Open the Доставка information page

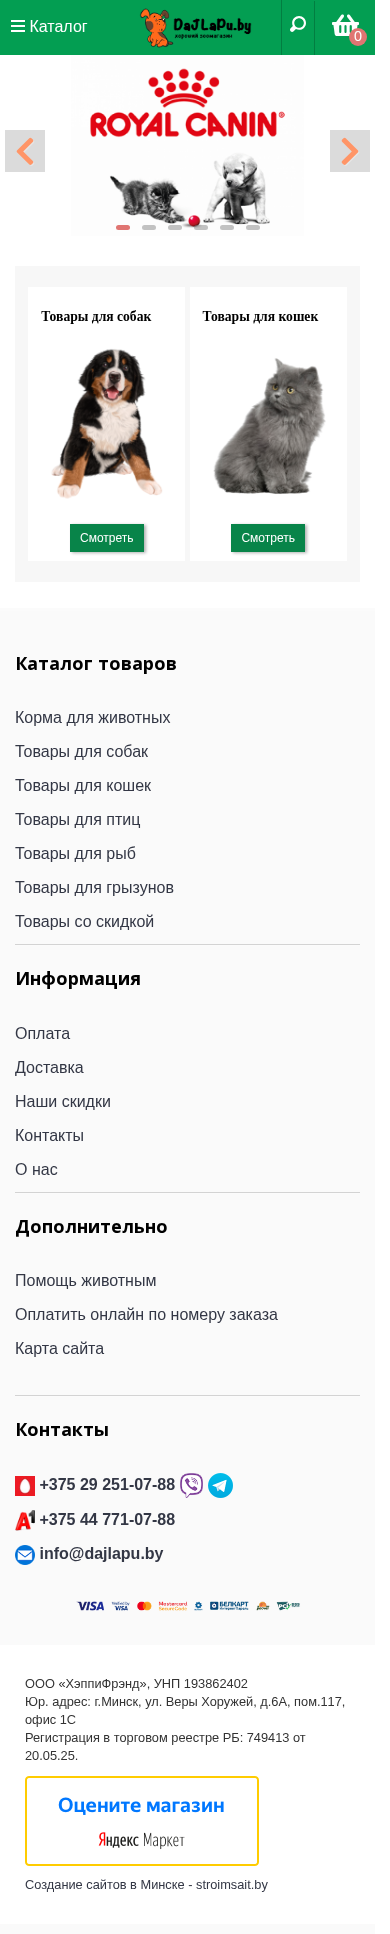[49, 1068]
